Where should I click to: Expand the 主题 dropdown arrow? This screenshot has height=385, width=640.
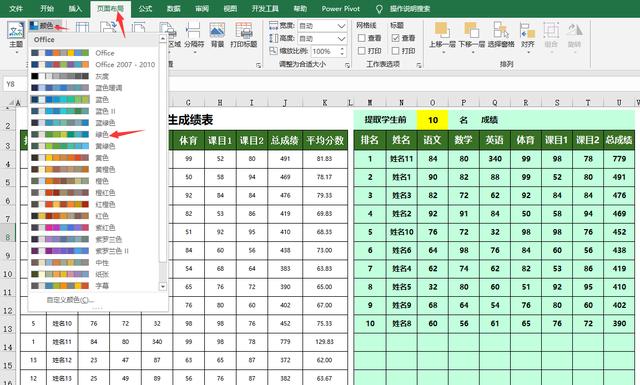[x=16, y=52]
